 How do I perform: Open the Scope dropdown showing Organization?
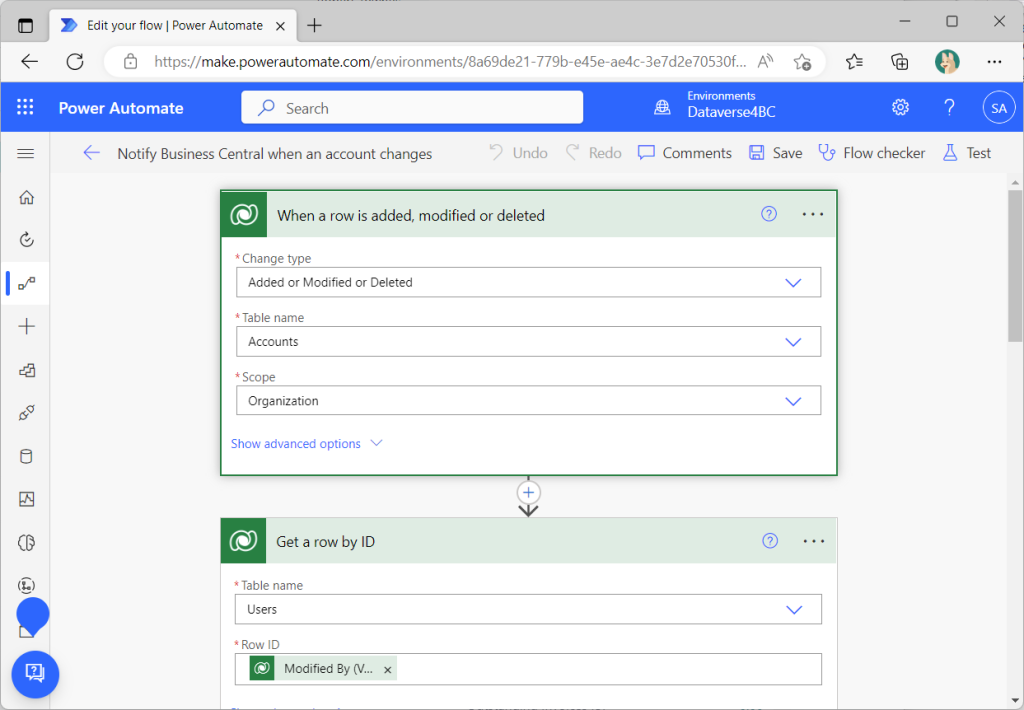tap(528, 400)
